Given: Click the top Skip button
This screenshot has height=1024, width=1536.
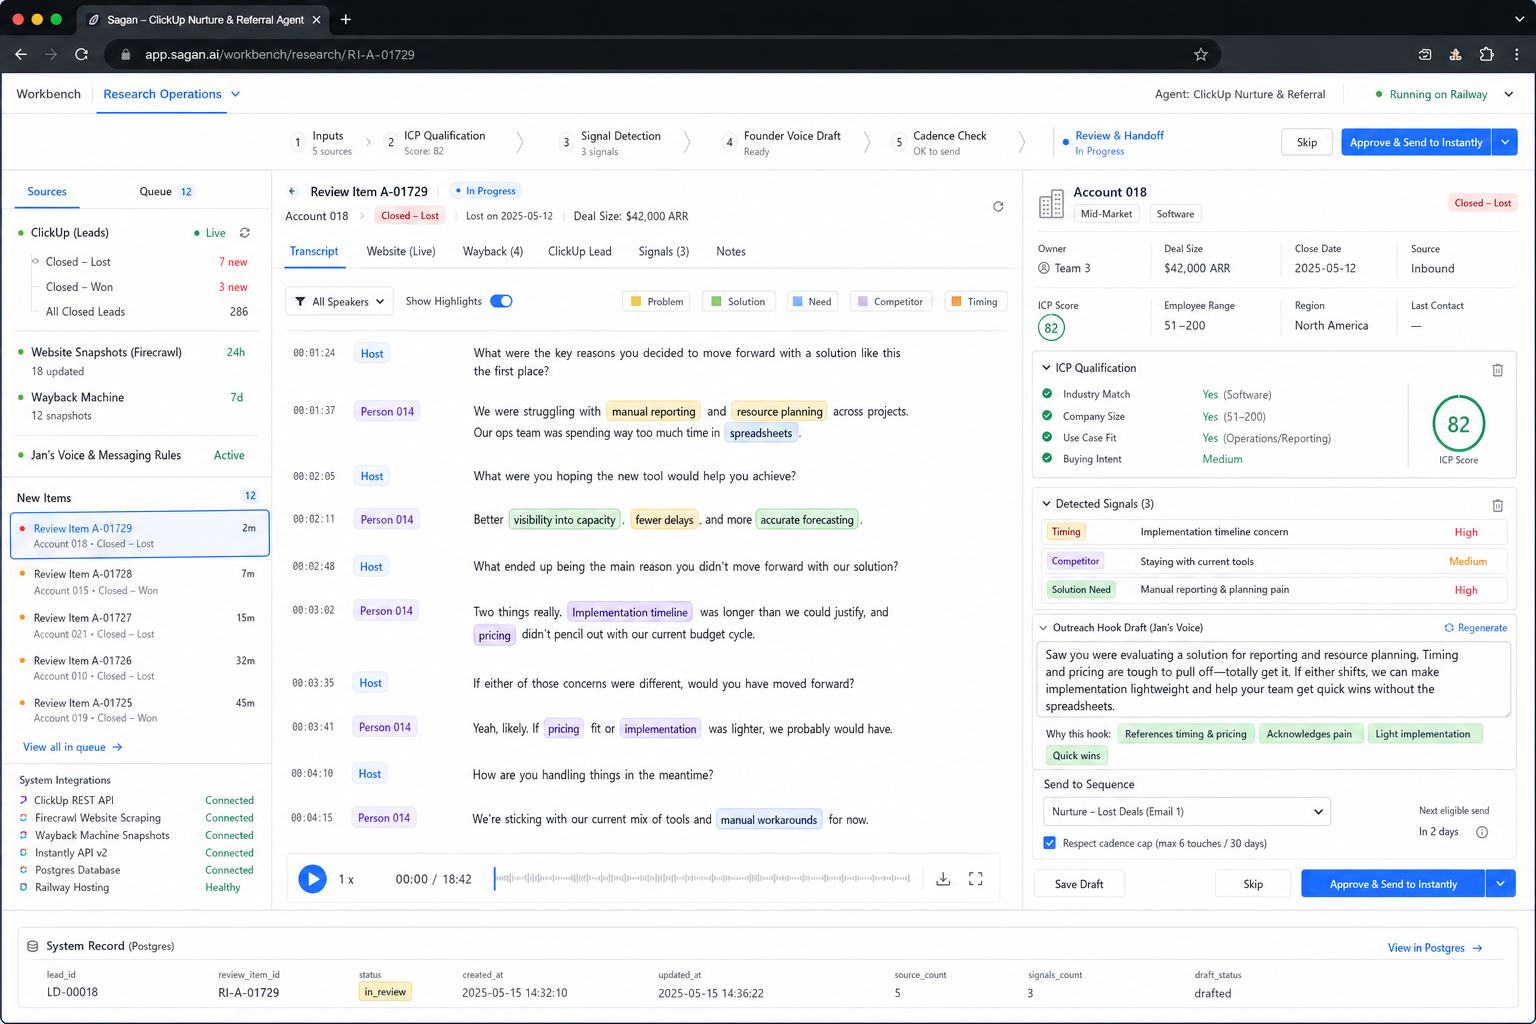Looking at the screenshot, I should click(x=1307, y=142).
